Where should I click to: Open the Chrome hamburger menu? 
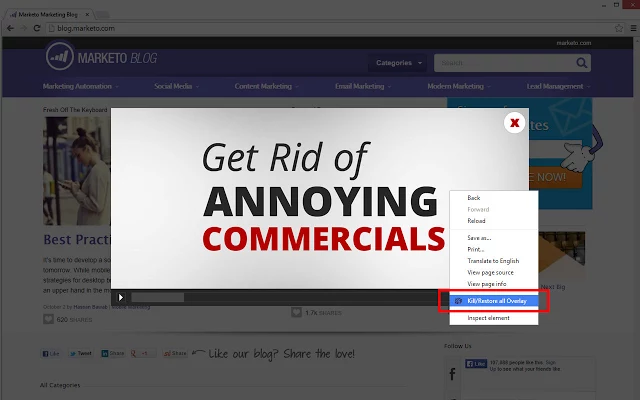(x=633, y=28)
